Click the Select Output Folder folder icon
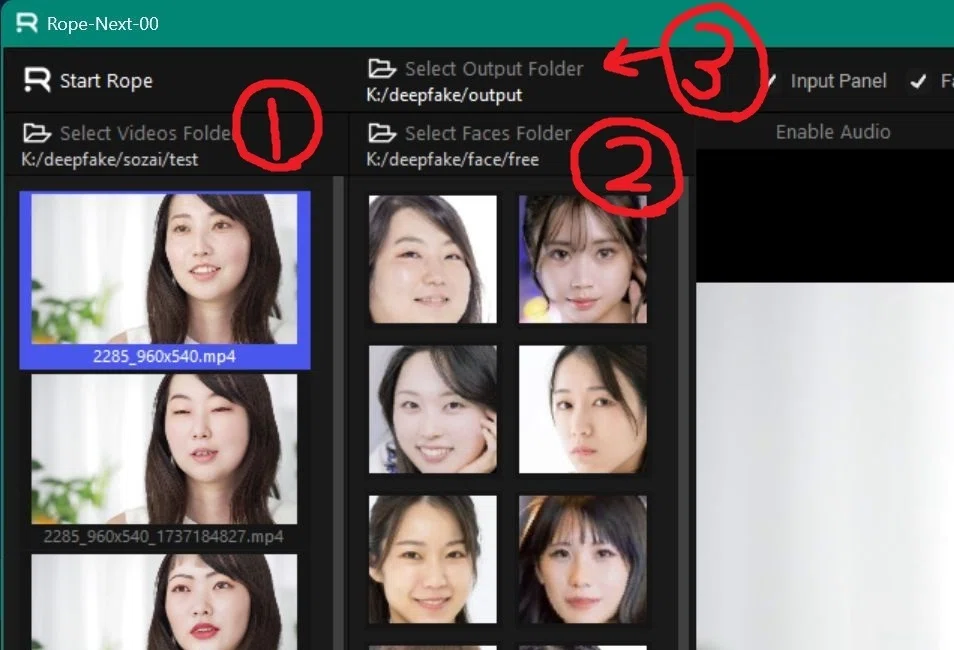This screenshot has height=650, width=954. pos(382,69)
